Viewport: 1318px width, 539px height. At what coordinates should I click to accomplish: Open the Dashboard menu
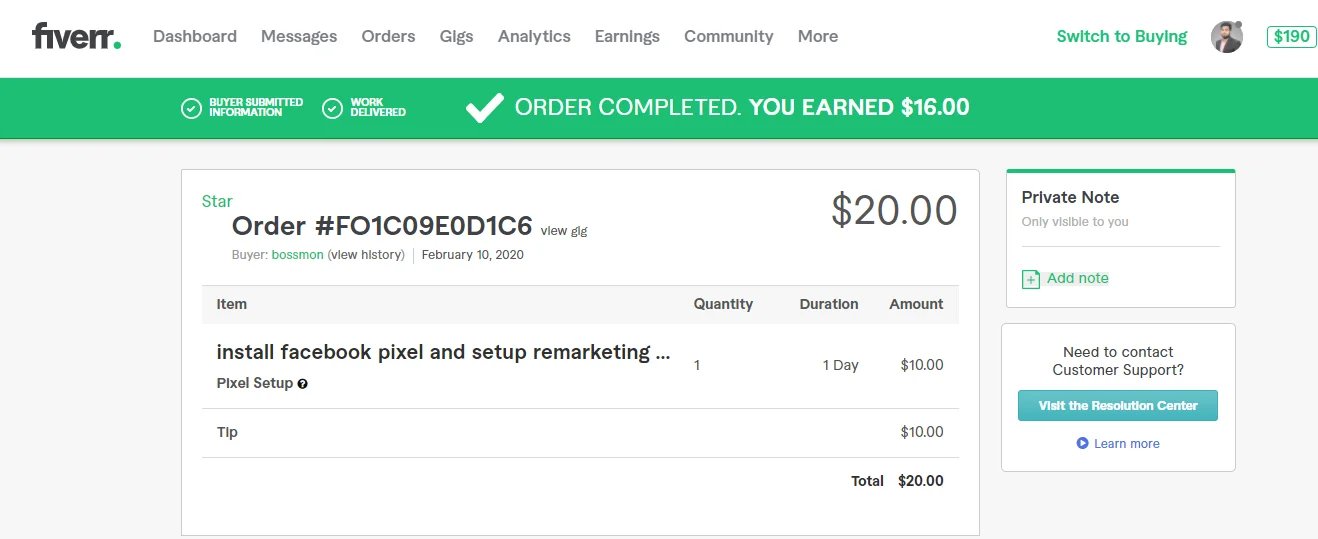tap(195, 37)
